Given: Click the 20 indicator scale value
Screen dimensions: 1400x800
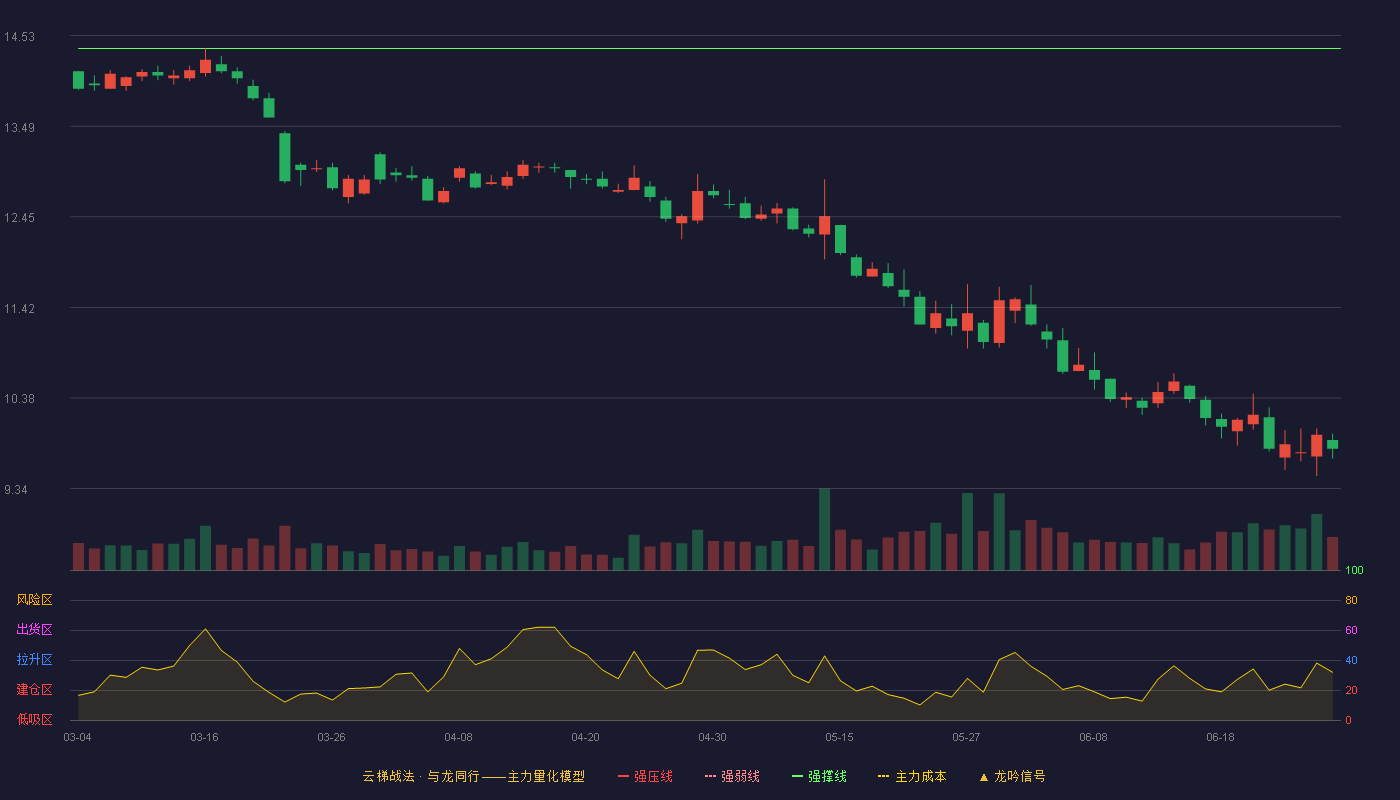Looking at the screenshot, I should [1351, 690].
